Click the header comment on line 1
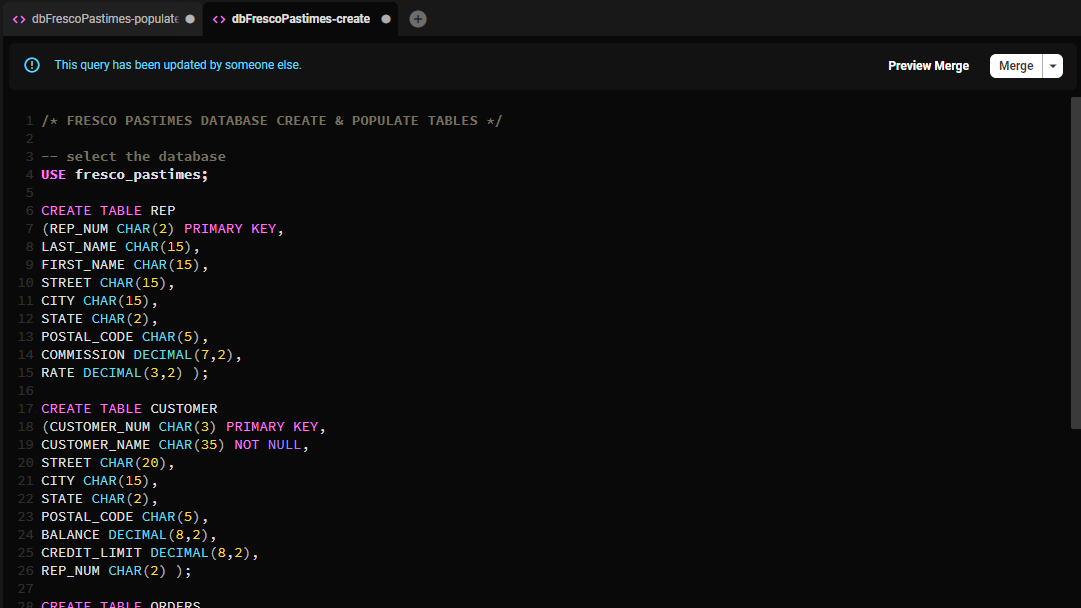This screenshot has height=608, width=1081. coord(272,121)
